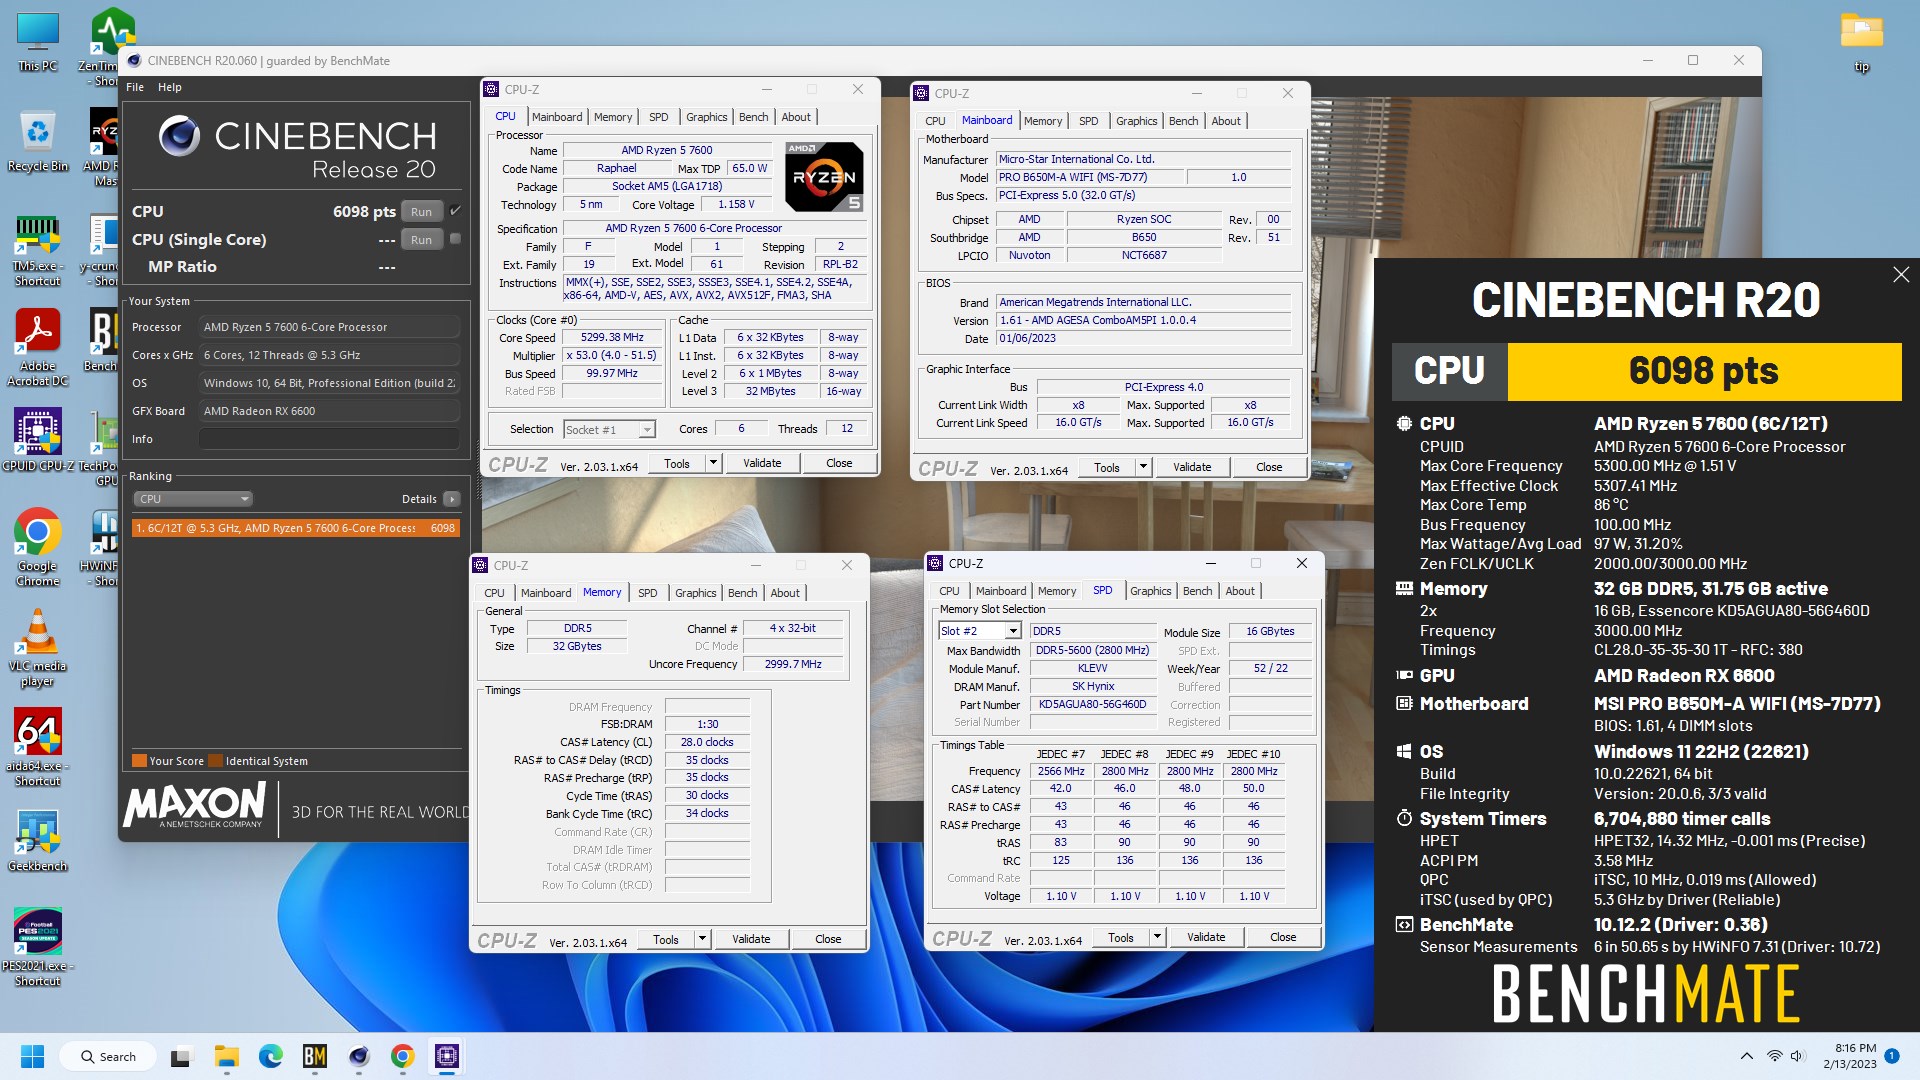Open CPUID CPU-Z desktop shortcut
Image resolution: width=1920 pixels, height=1080 pixels.
point(38,440)
